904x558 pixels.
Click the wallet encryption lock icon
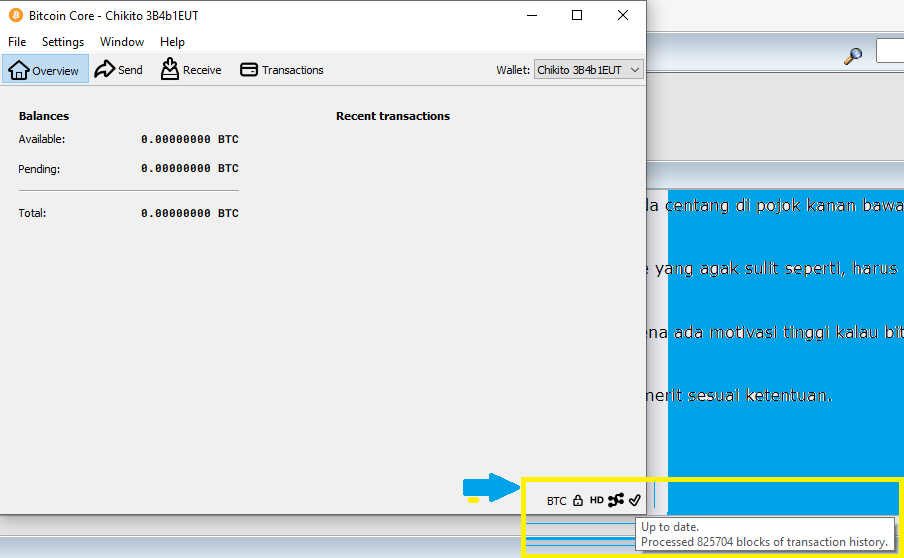coord(578,500)
